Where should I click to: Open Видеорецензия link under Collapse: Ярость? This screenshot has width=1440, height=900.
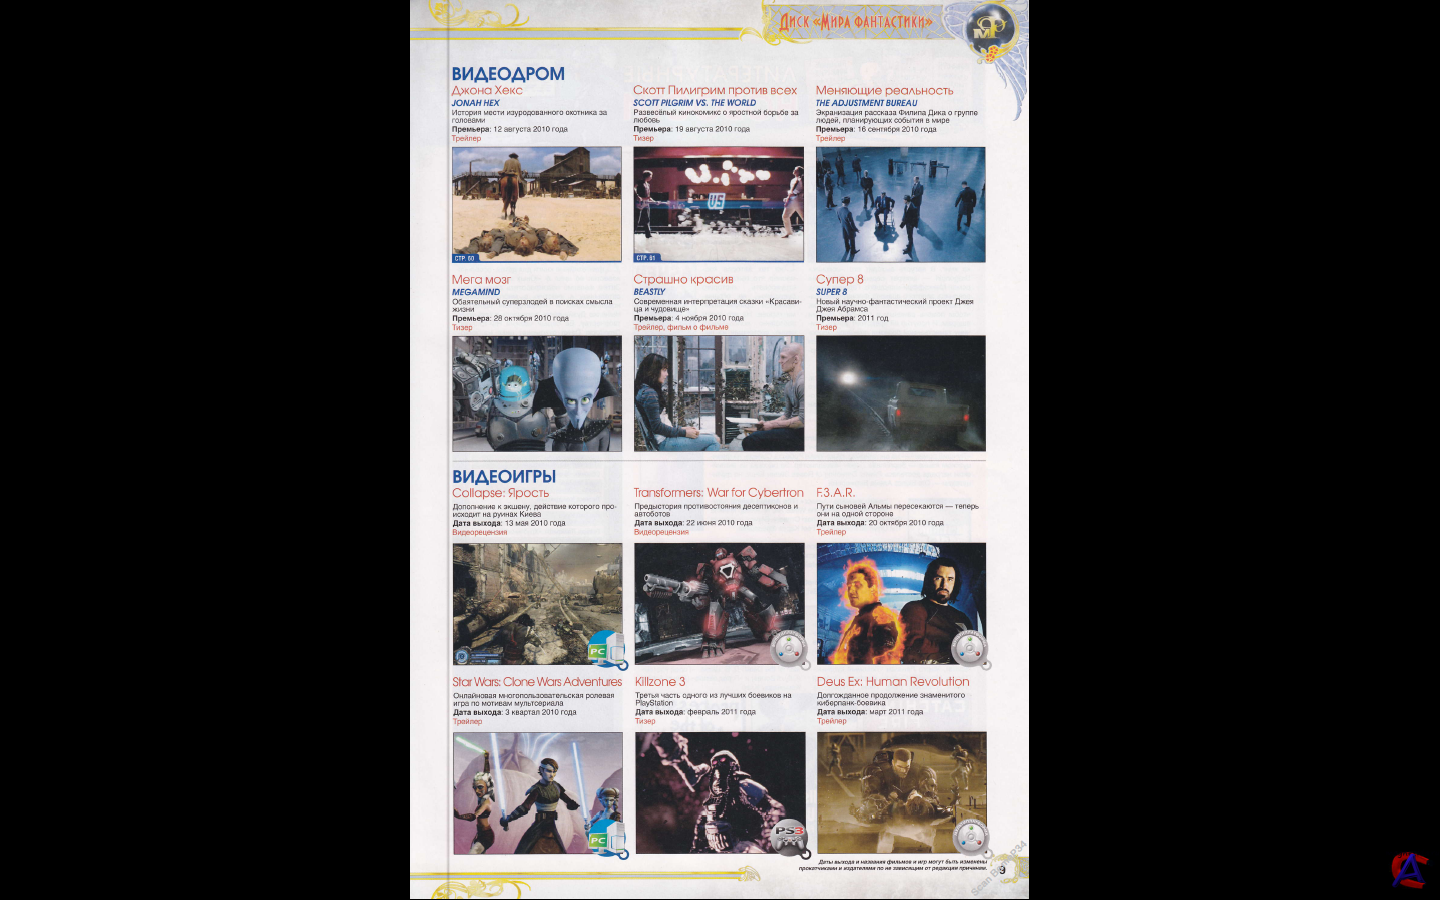click(480, 532)
